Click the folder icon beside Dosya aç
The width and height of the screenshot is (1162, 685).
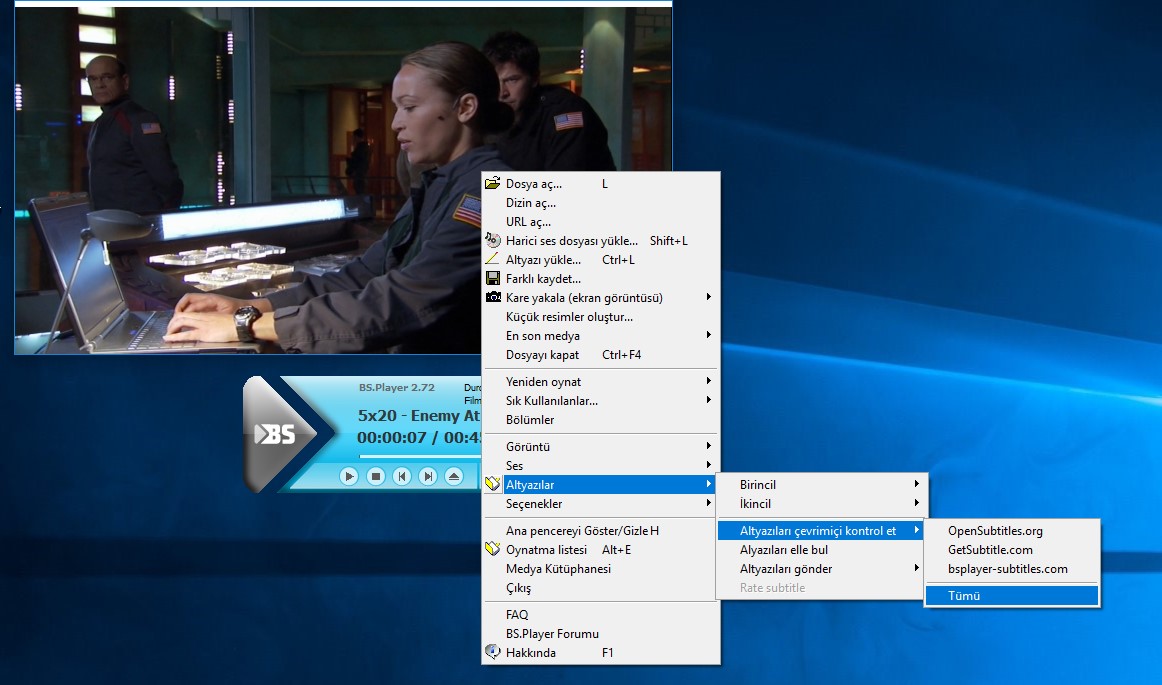coord(492,184)
